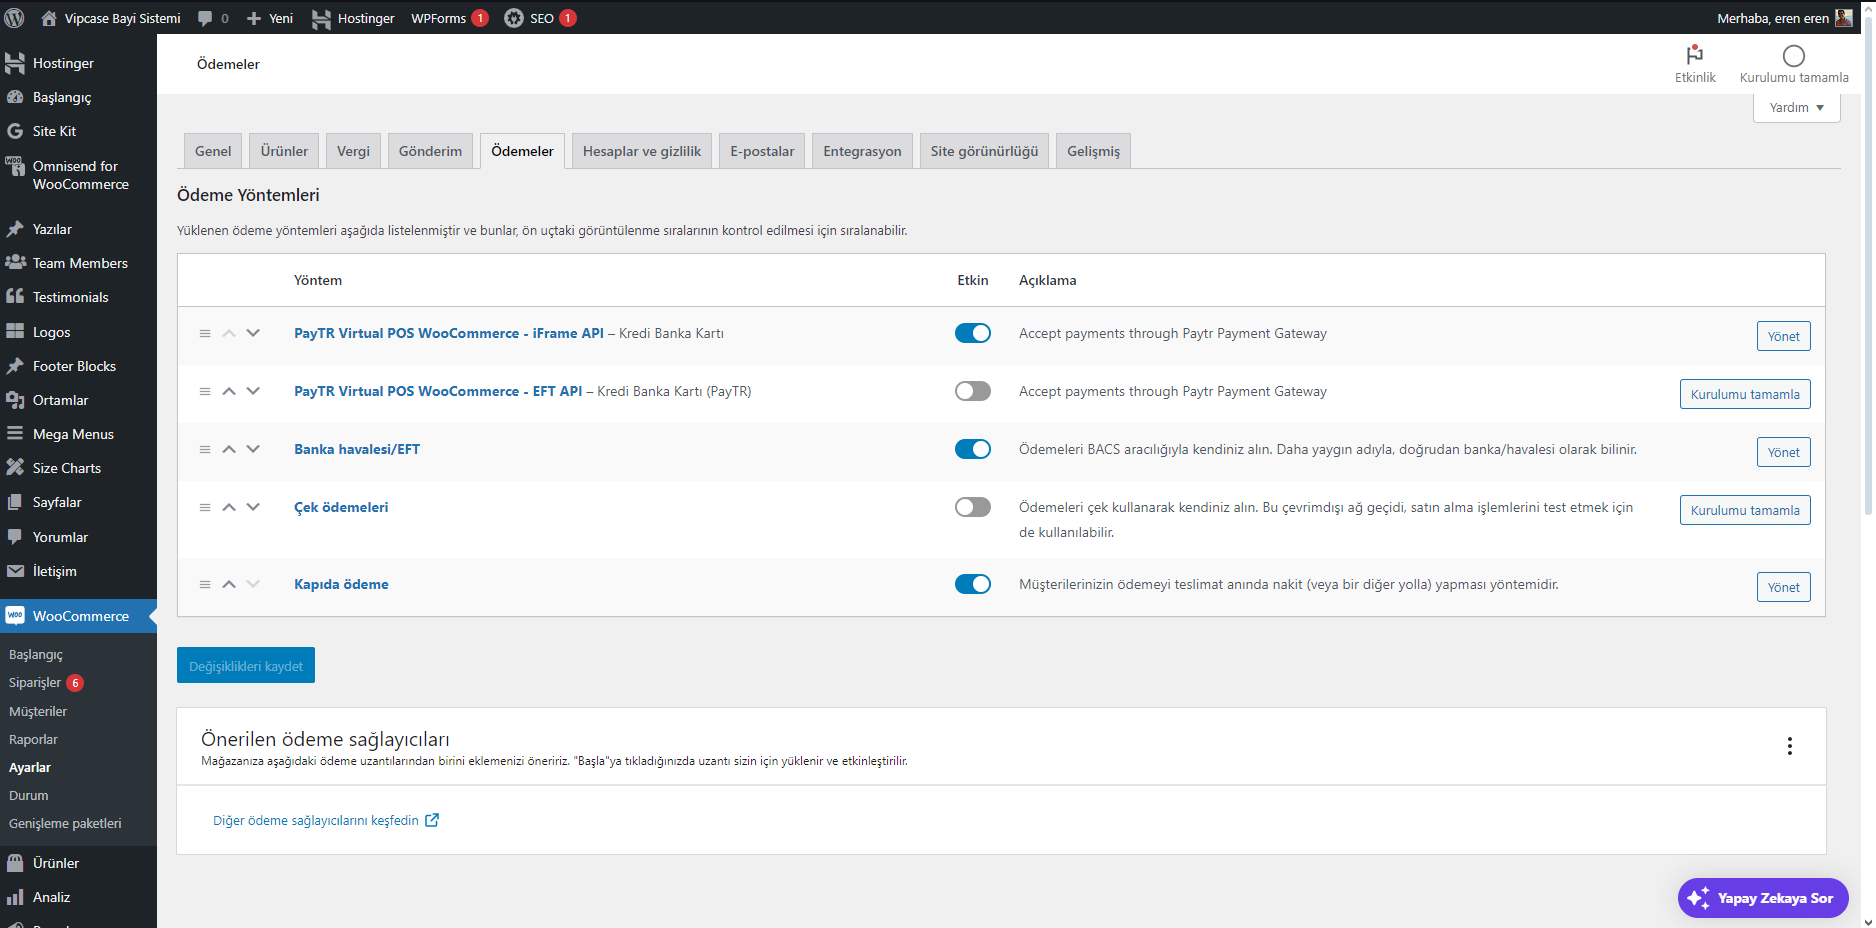
Task: Move Kapıda ödeme row up
Action: (x=229, y=584)
